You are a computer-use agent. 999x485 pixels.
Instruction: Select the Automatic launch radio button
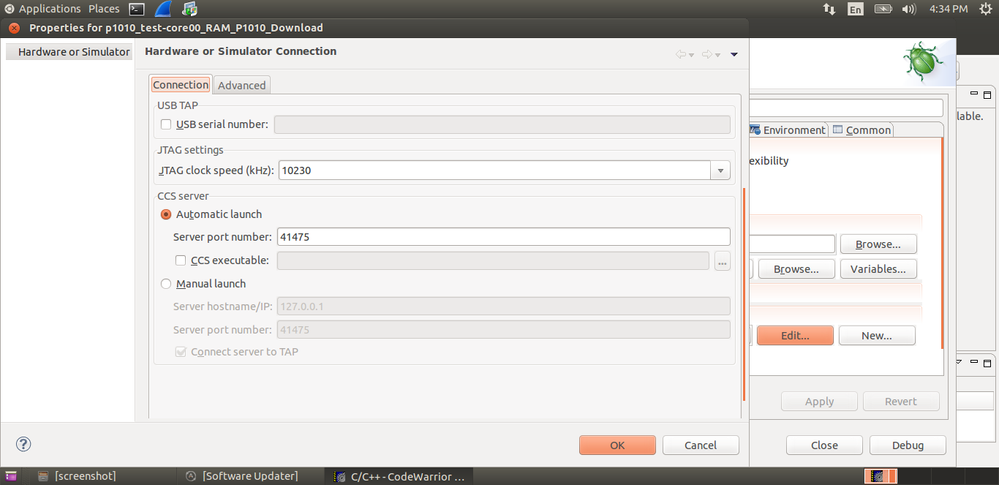[166, 214]
